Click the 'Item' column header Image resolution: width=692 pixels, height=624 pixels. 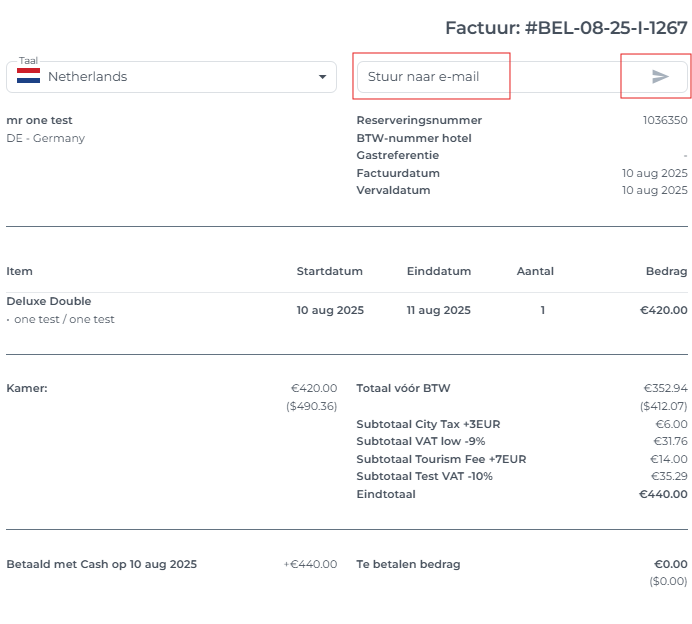coord(19,271)
